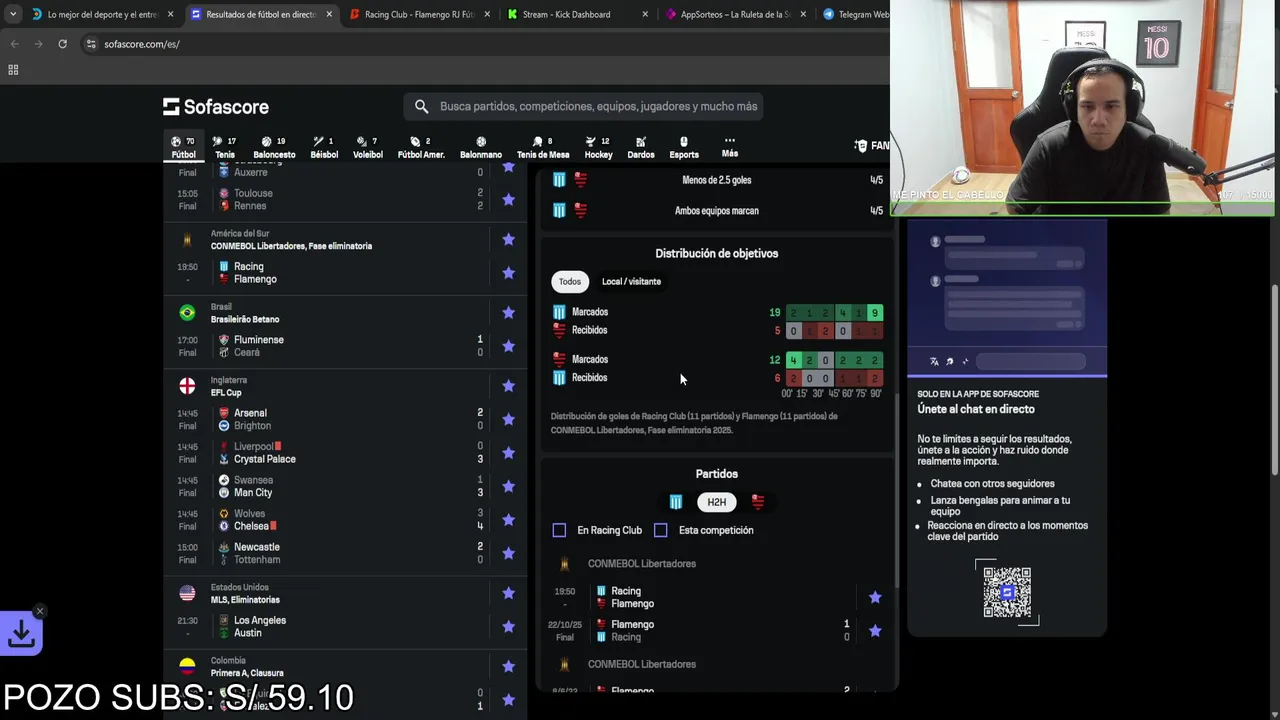Open the Inglaterra flag league icon

pos(187,386)
